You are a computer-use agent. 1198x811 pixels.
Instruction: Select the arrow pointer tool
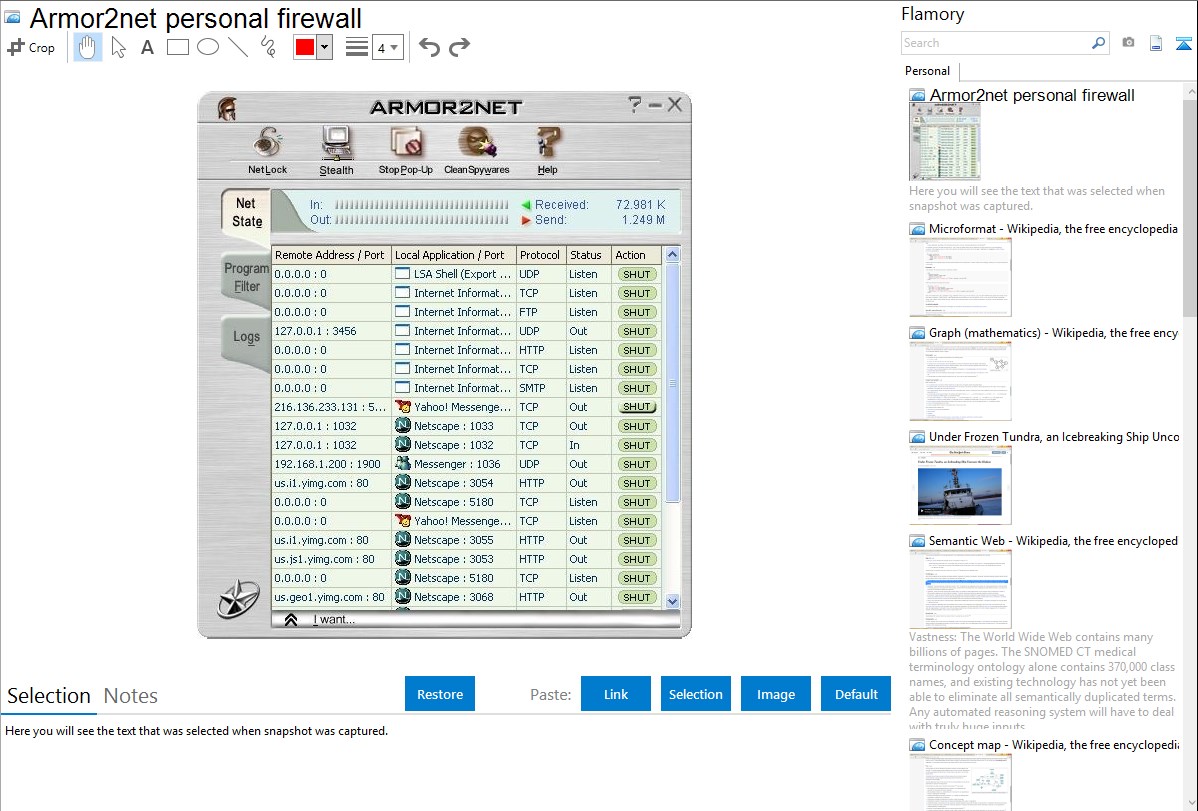pos(118,47)
